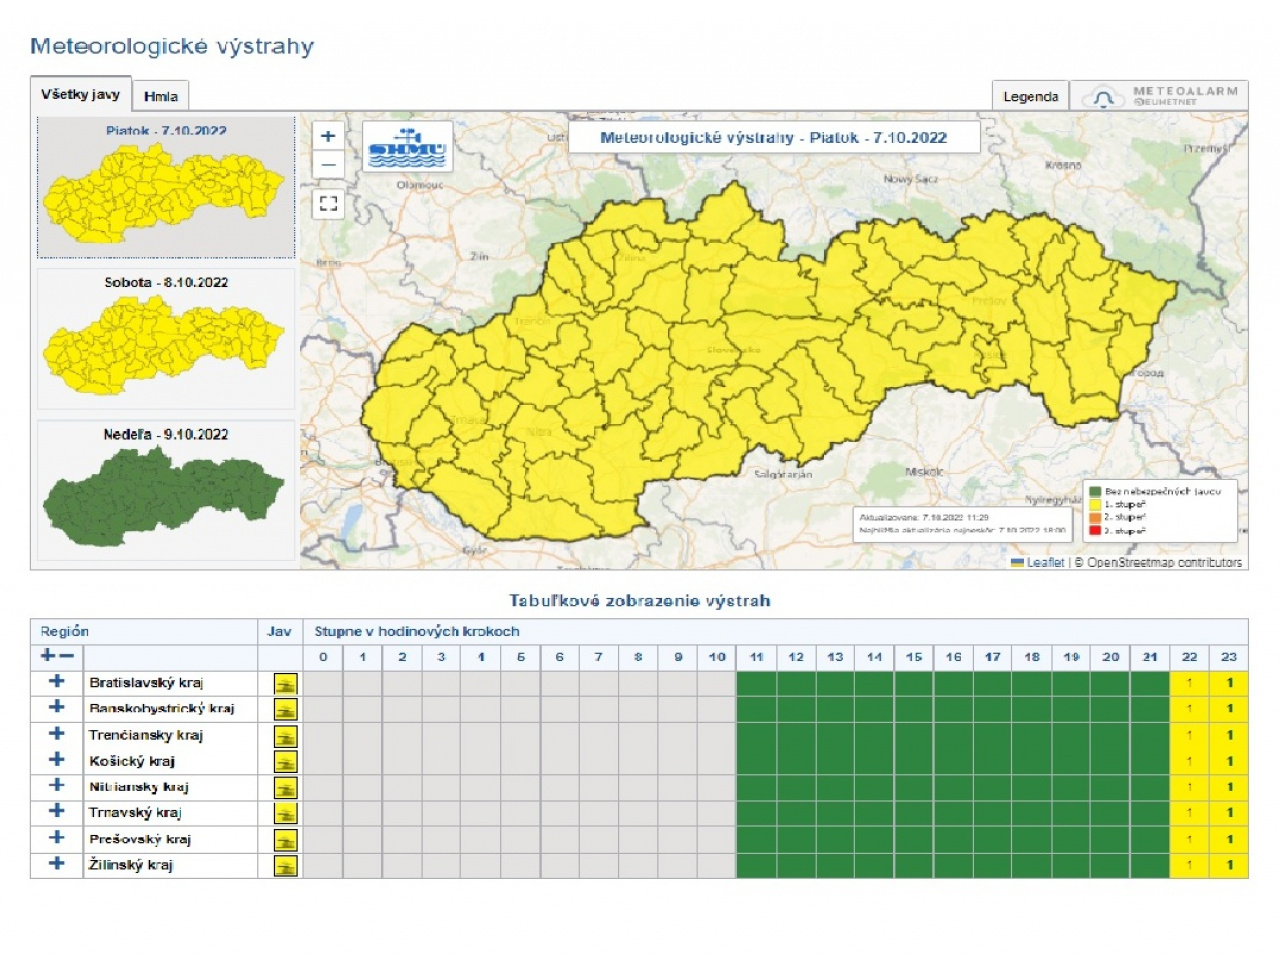Click the warning icon for Bratislavský kraj
Image resolution: width=1280 pixels, height=960 pixels.
286,684
